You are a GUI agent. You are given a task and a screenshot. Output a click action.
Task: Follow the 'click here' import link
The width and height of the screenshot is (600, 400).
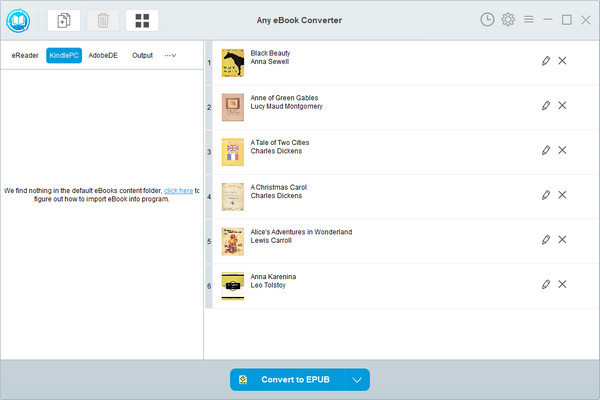click(178, 190)
